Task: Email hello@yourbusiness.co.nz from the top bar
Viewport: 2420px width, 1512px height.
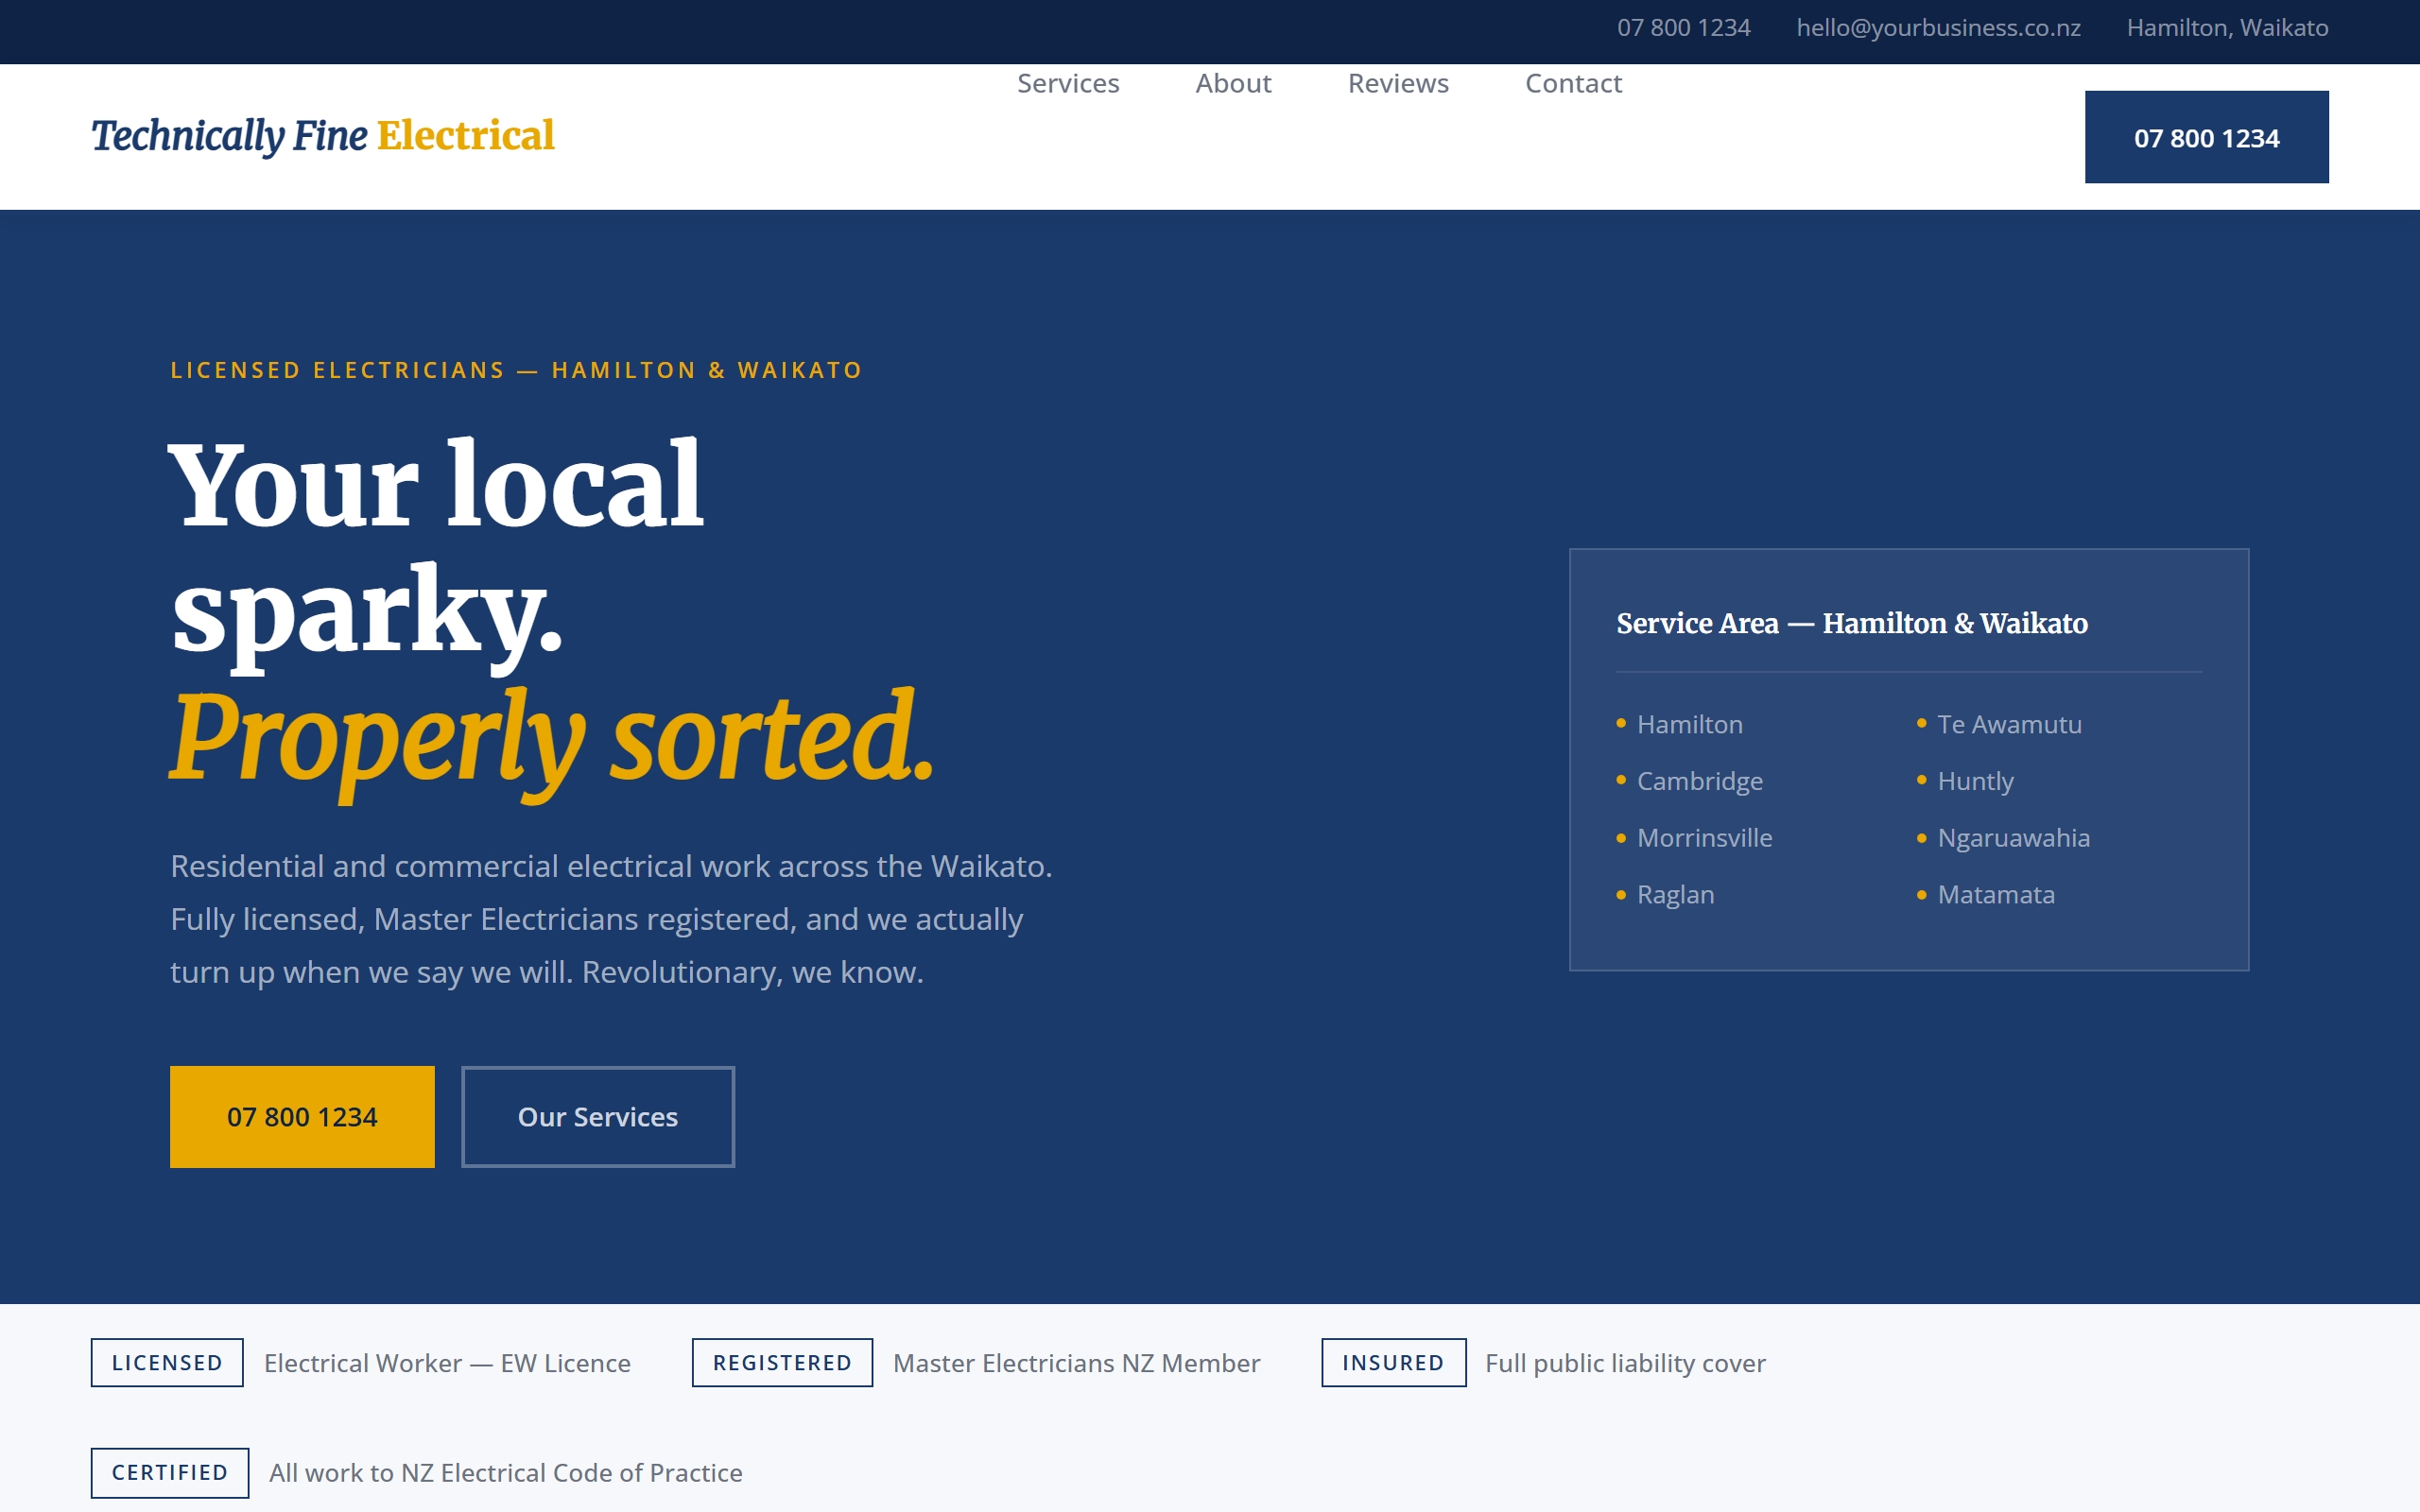Action: pyautogui.click(x=1938, y=28)
